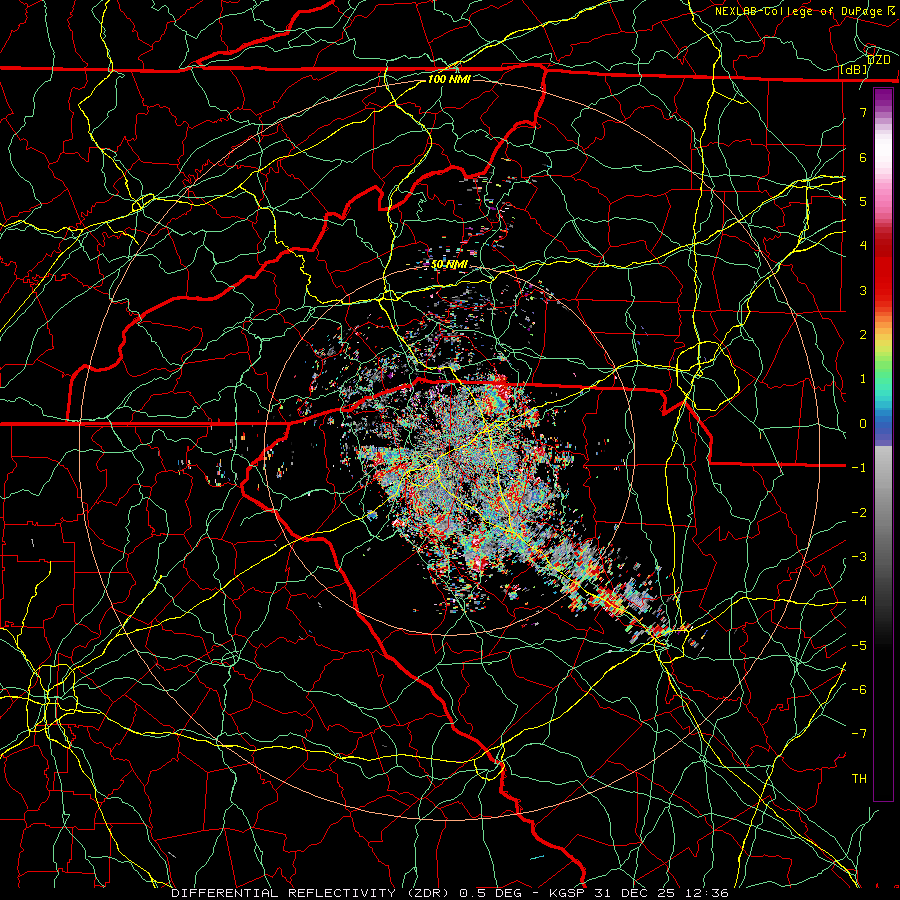Screen dimensions: 900x900
Task: Click the -1 value on color scale
Action: (x=859, y=468)
